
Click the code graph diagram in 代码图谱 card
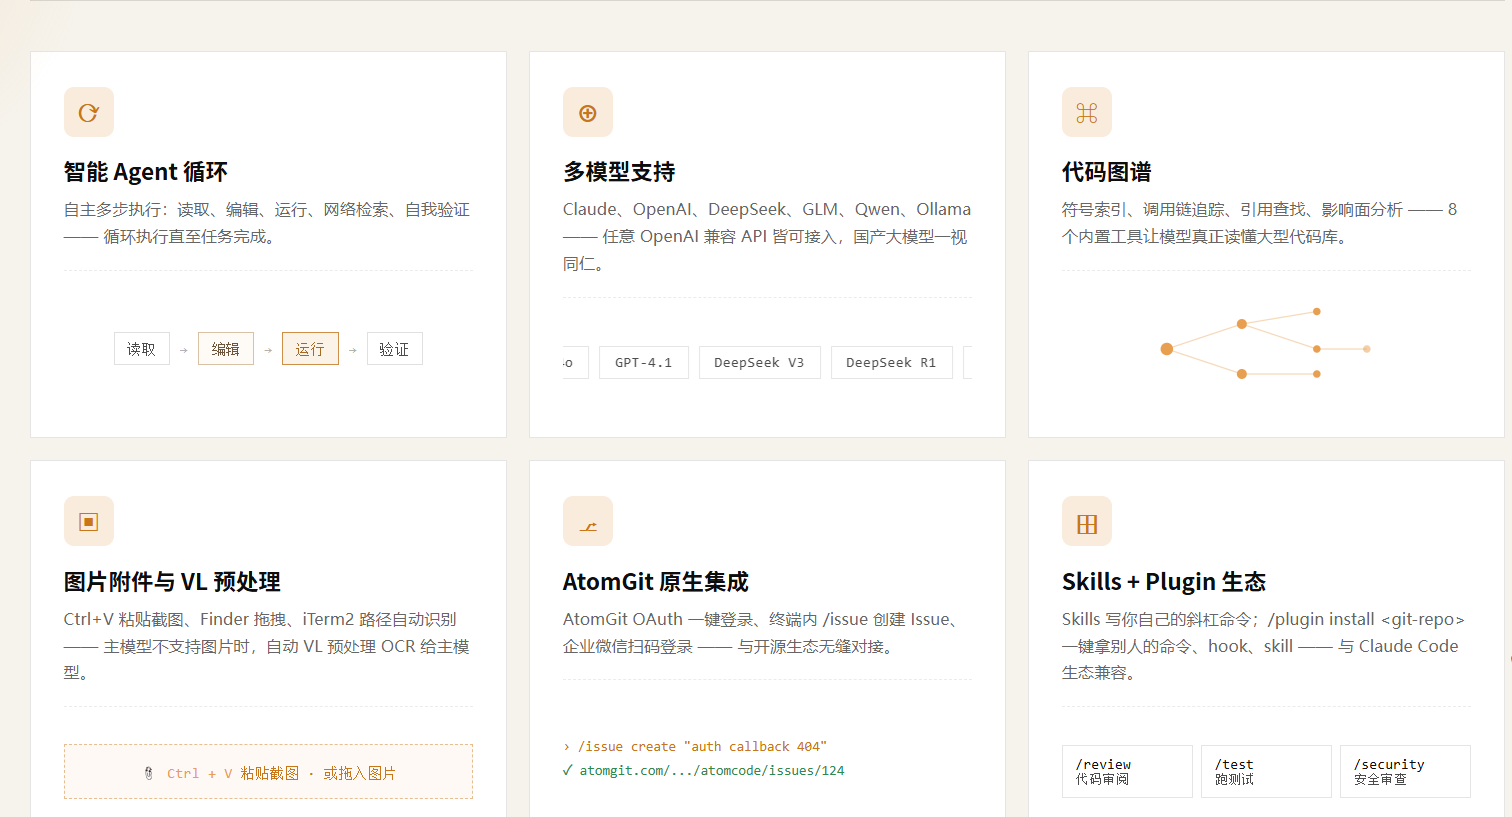pos(1266,343)
